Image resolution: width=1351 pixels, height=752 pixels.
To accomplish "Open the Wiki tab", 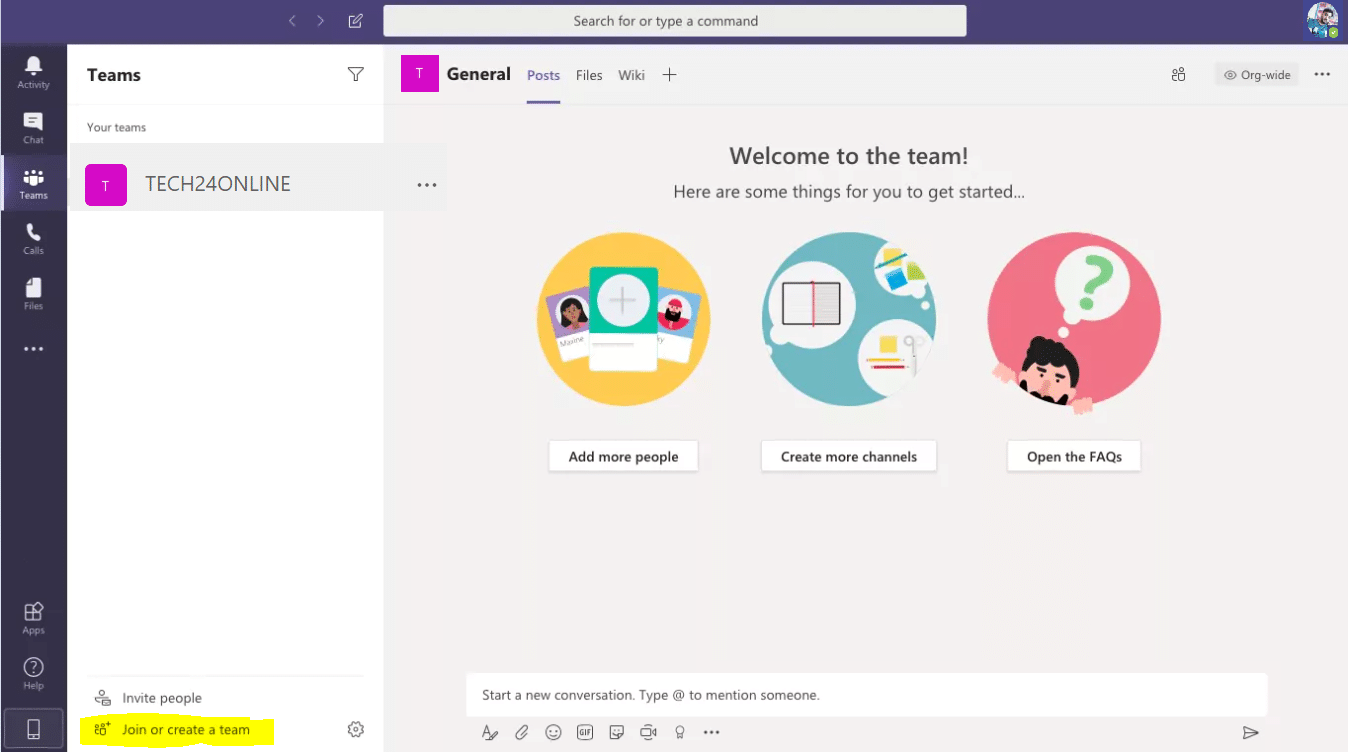I will coord(631,75).
